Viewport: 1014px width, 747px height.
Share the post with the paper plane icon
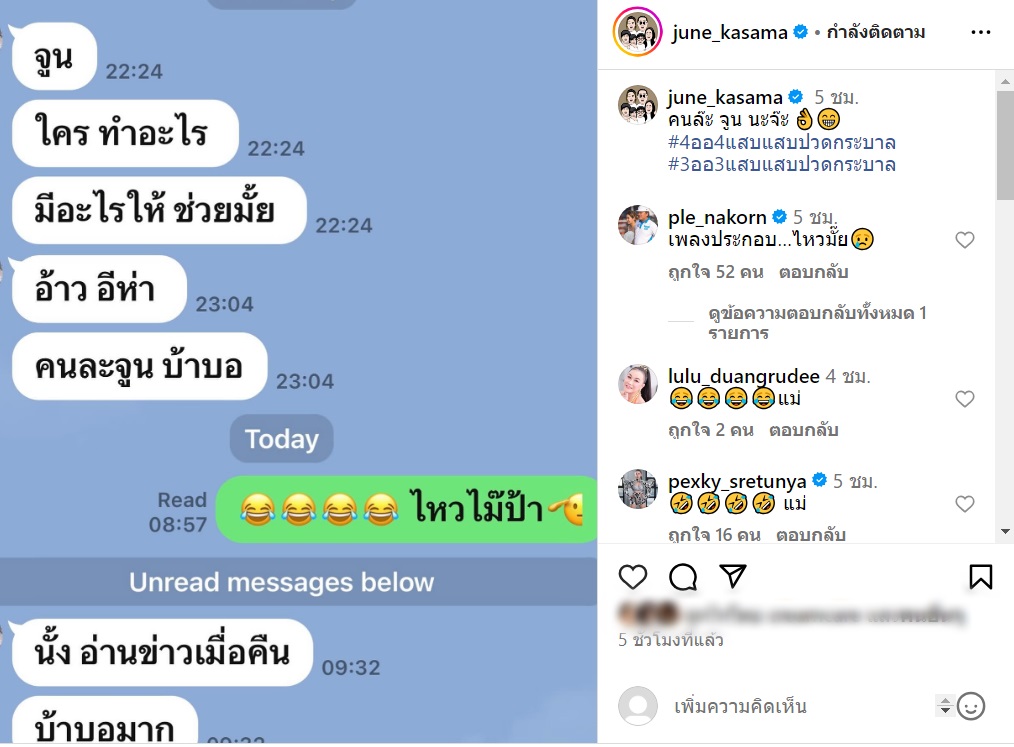(733, 576)
